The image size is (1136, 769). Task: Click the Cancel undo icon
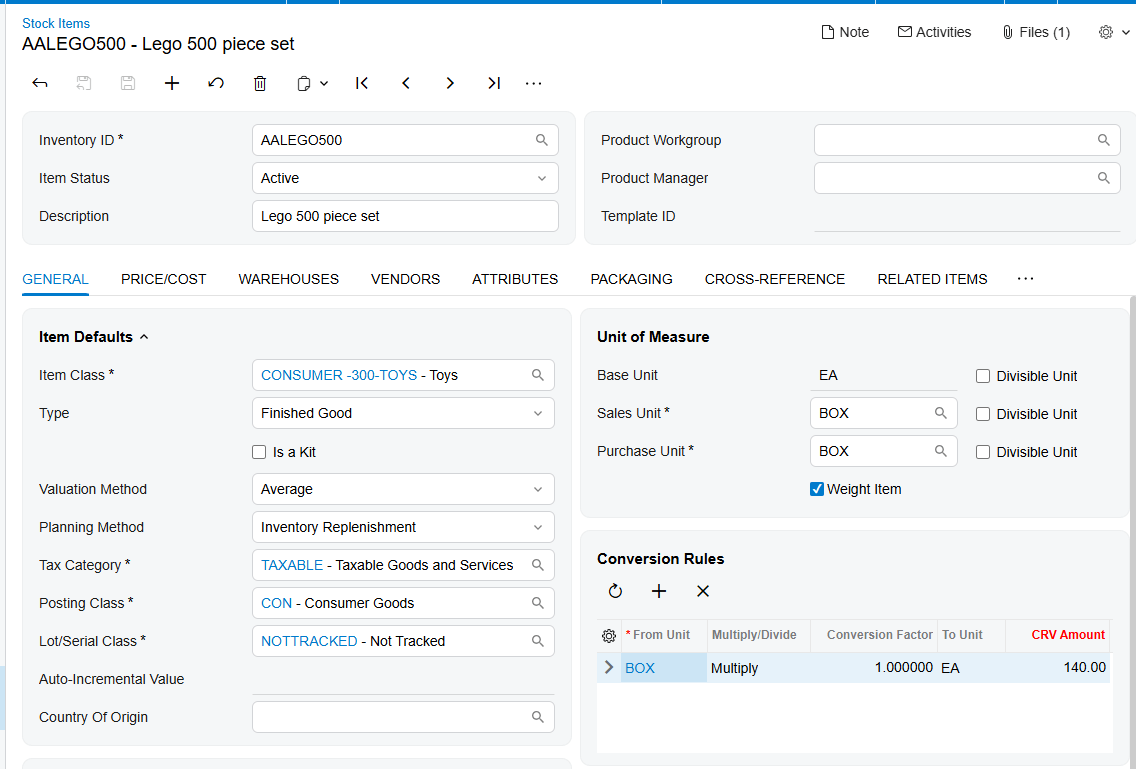pyautogui.click(x=216, y=83)
